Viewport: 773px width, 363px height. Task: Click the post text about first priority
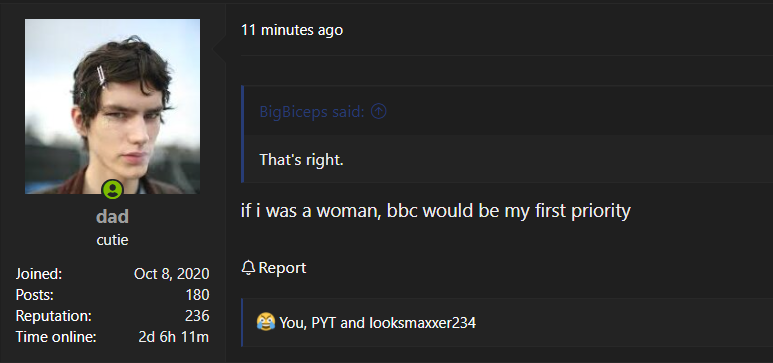tap(436, 211)
